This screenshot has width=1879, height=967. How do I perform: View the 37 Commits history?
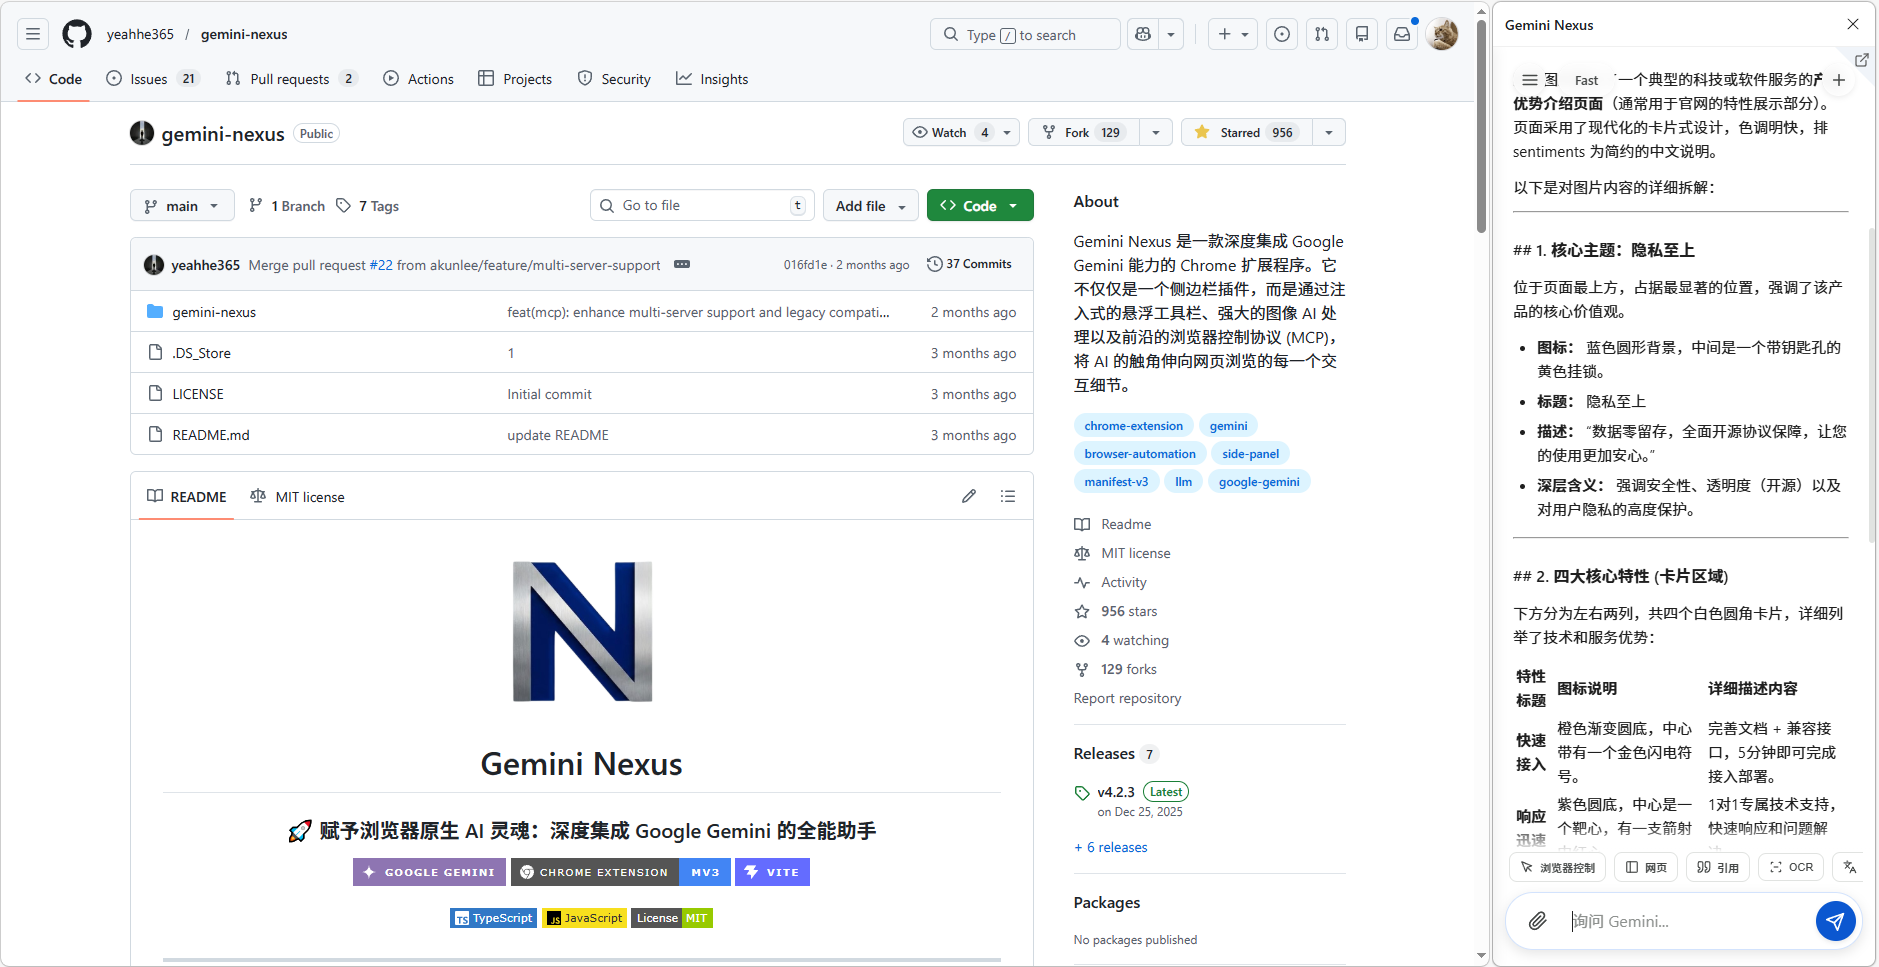[969, 264]
